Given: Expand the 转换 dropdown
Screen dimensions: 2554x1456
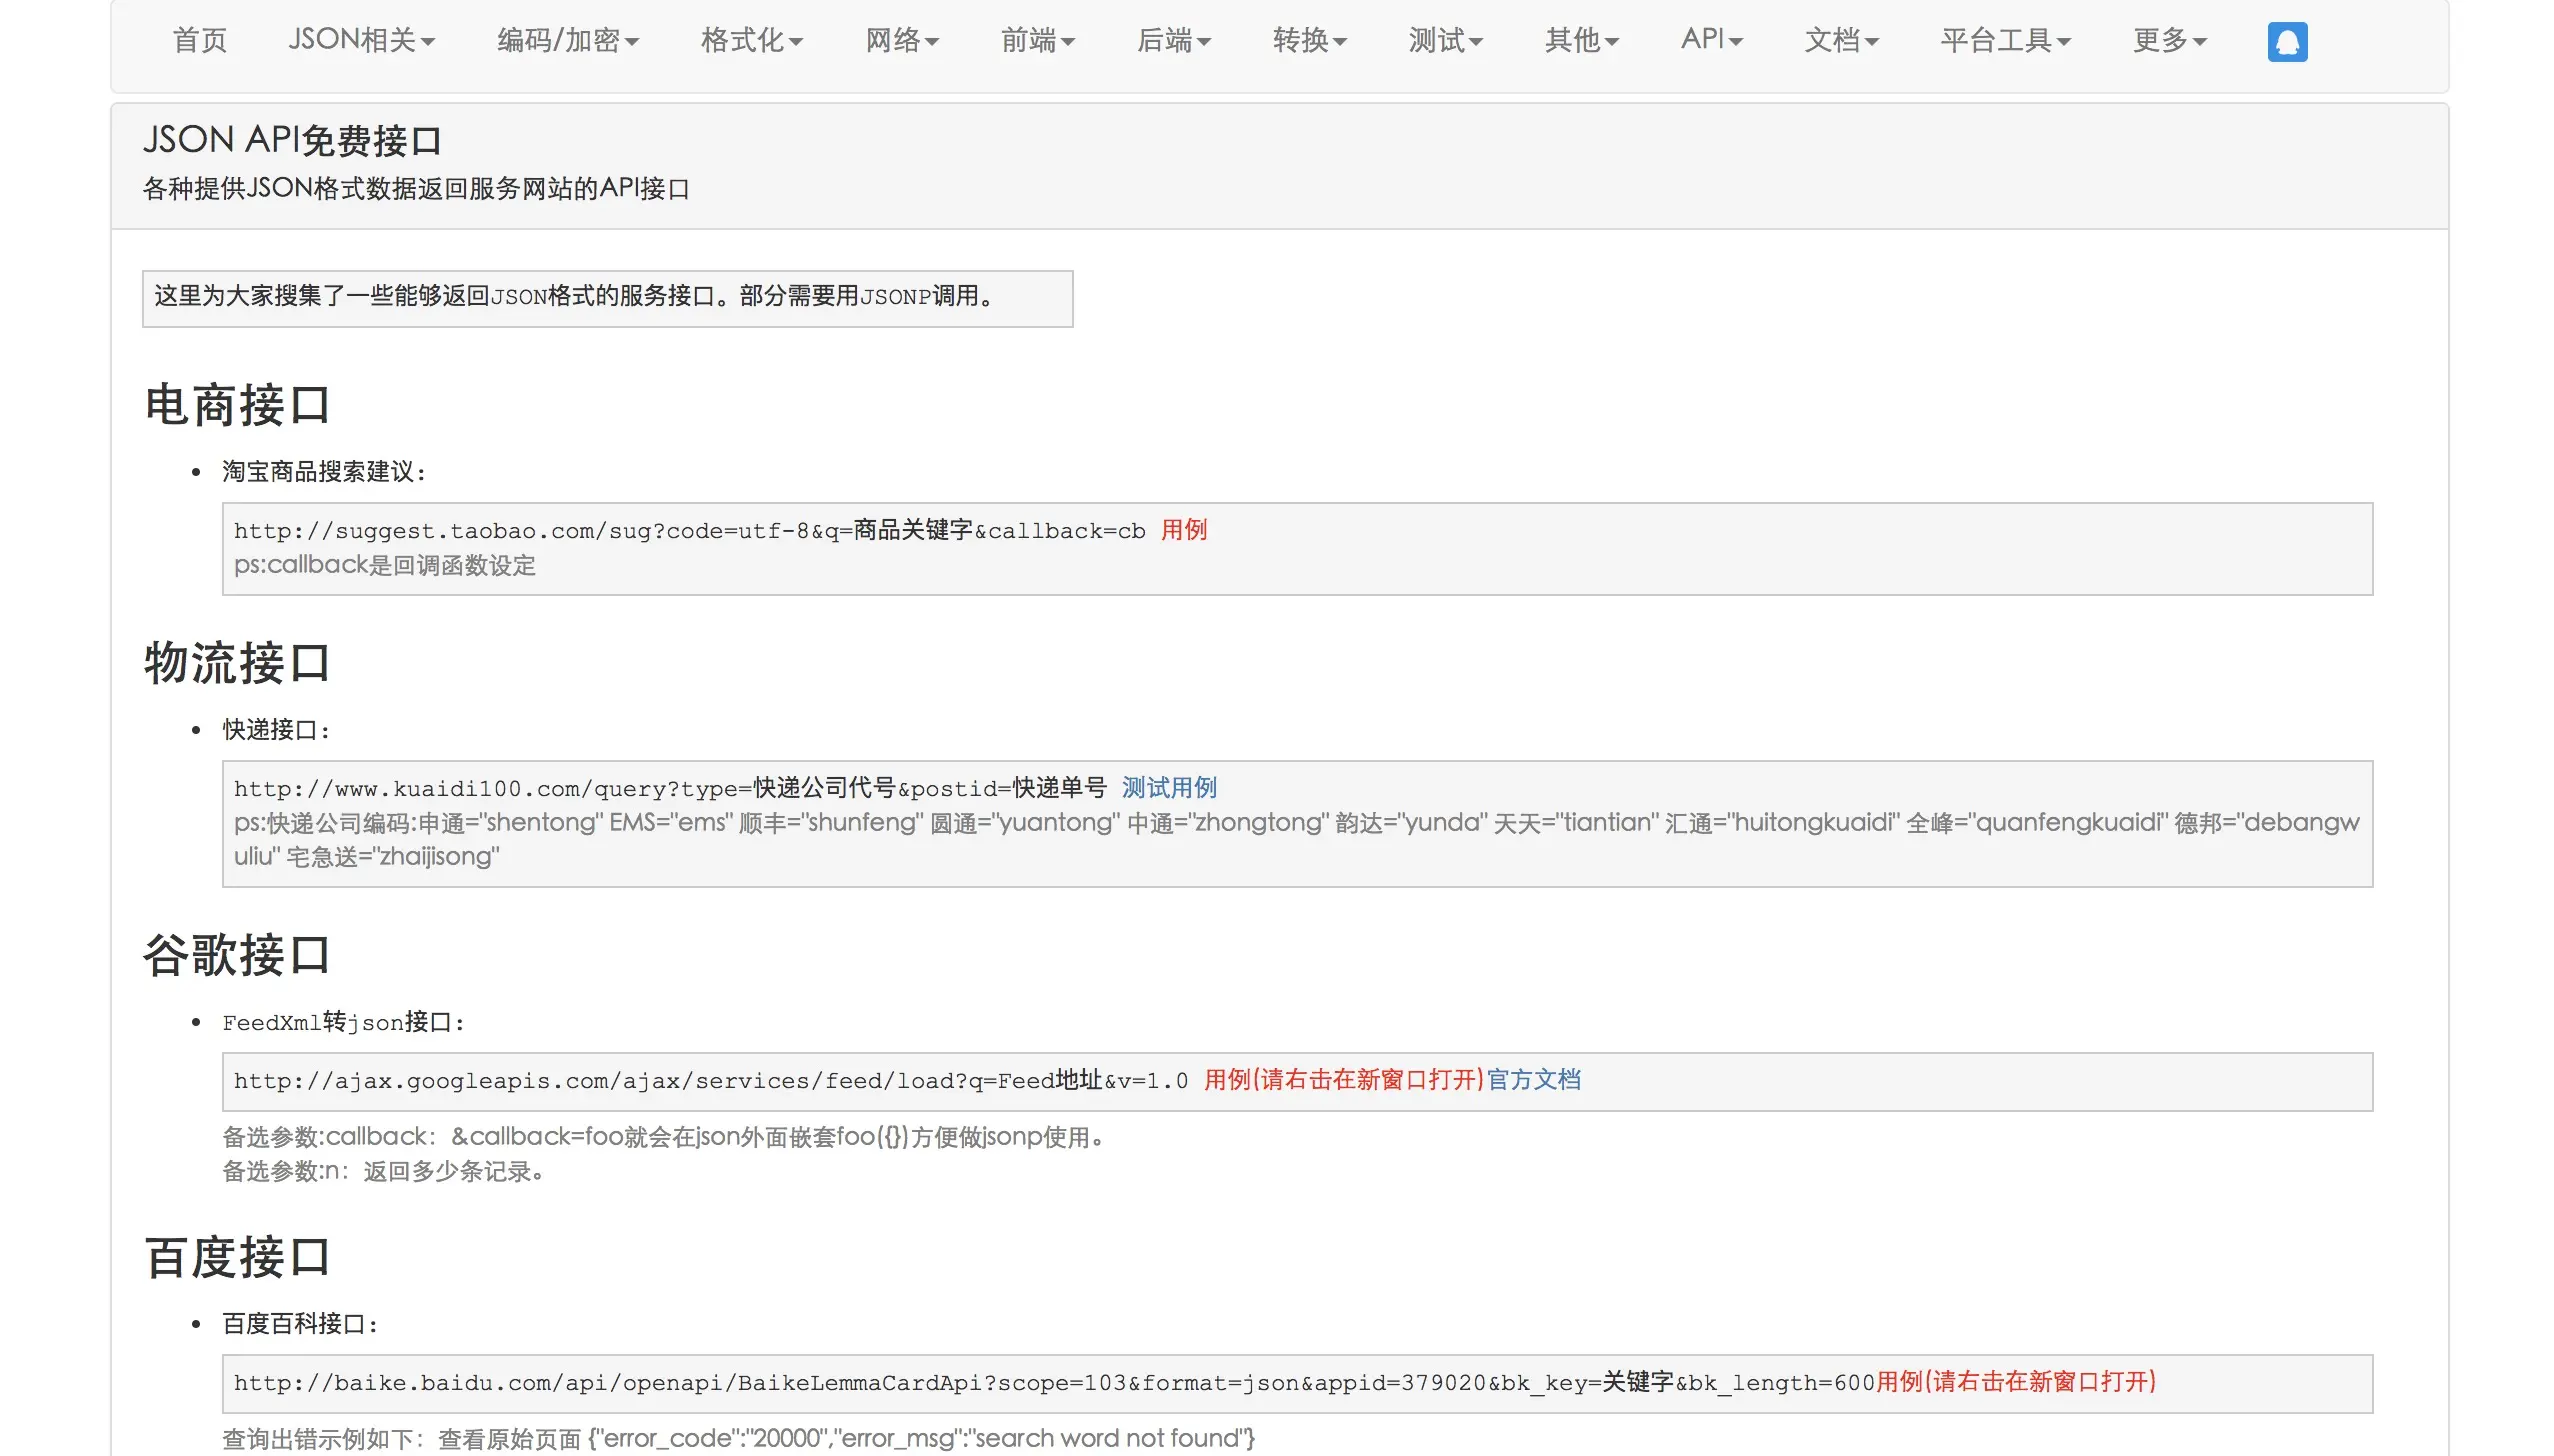Looking at the screenshot, I should coord(1309,40).
